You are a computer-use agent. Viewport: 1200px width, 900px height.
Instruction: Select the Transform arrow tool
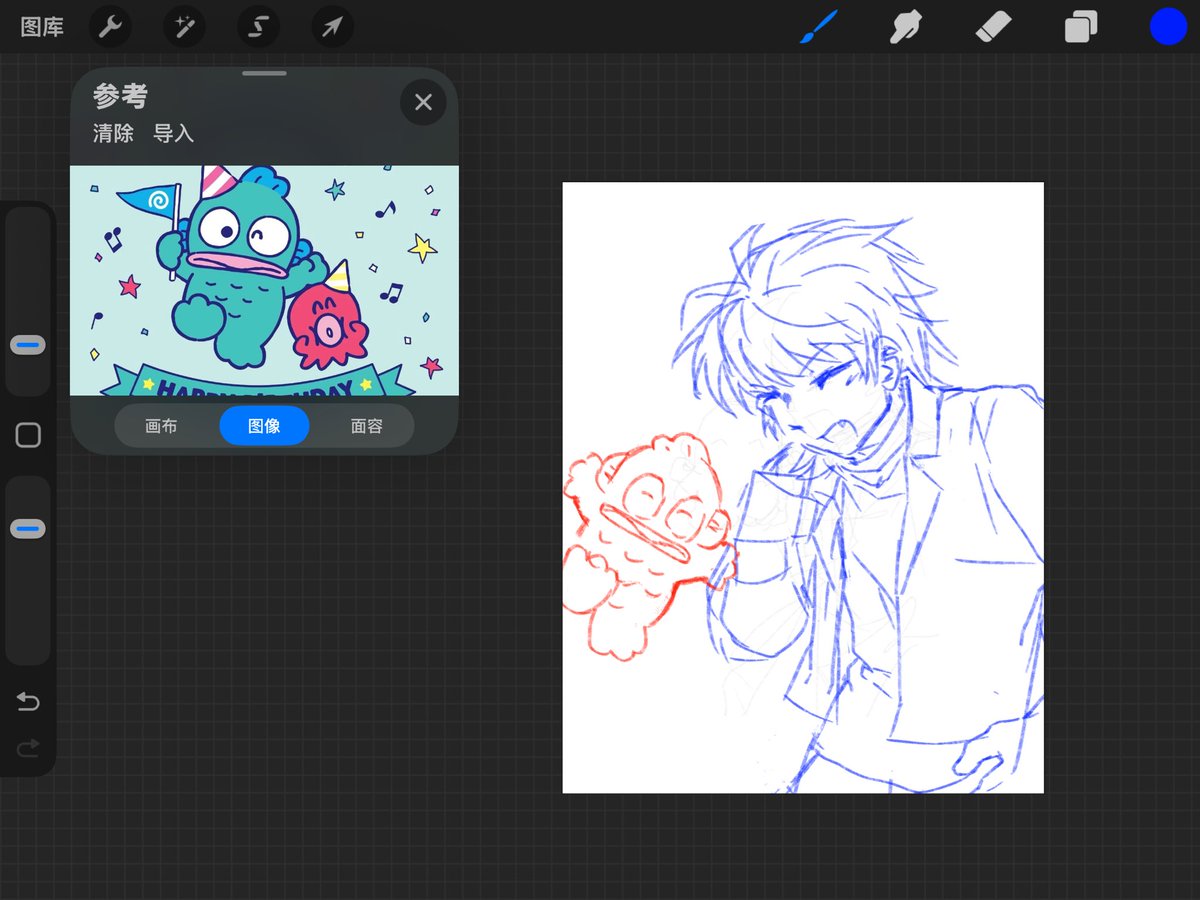point(332,27)
